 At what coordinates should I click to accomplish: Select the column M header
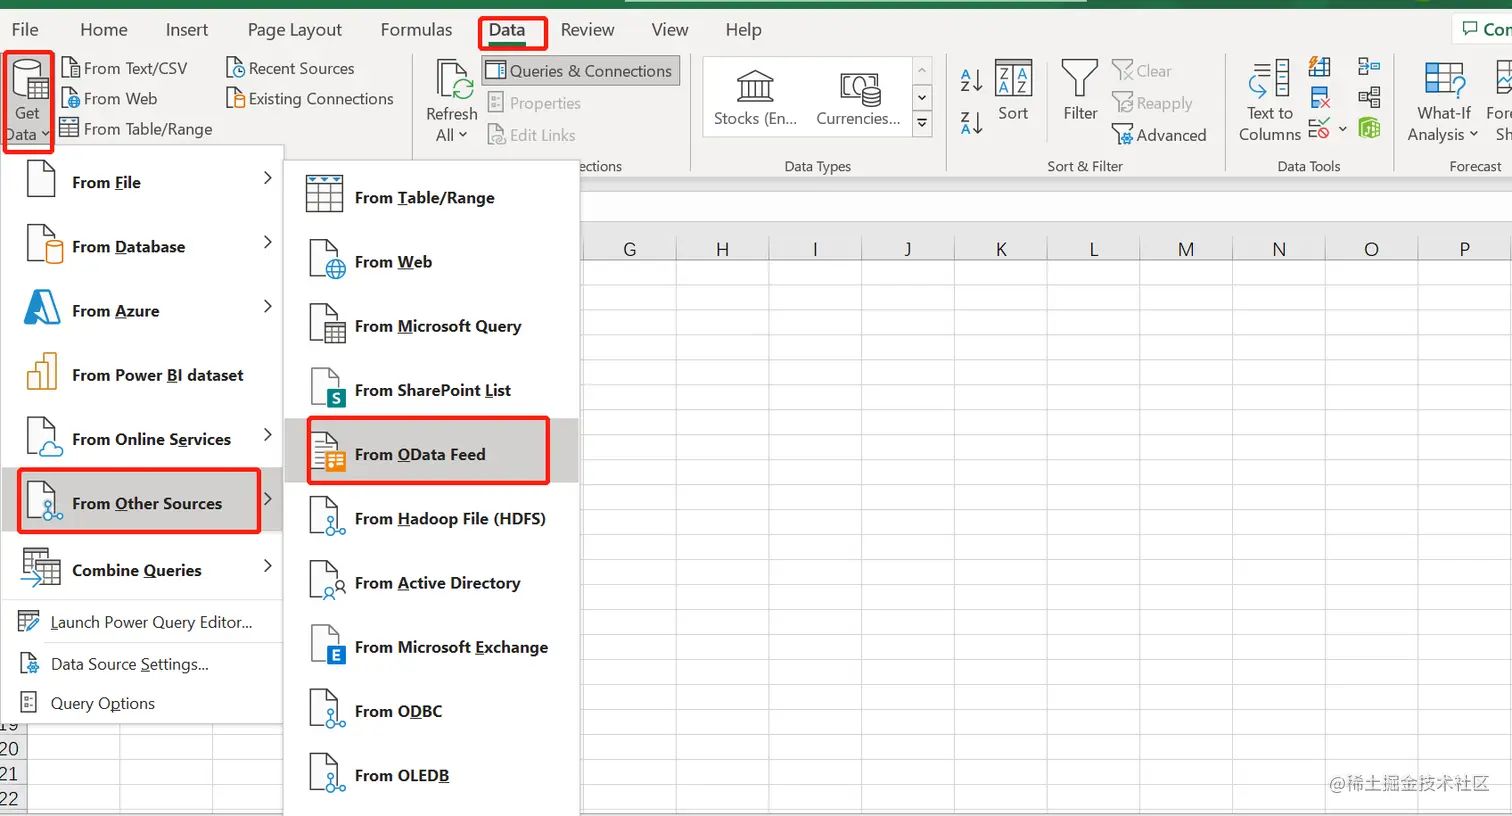point(1186,249)
